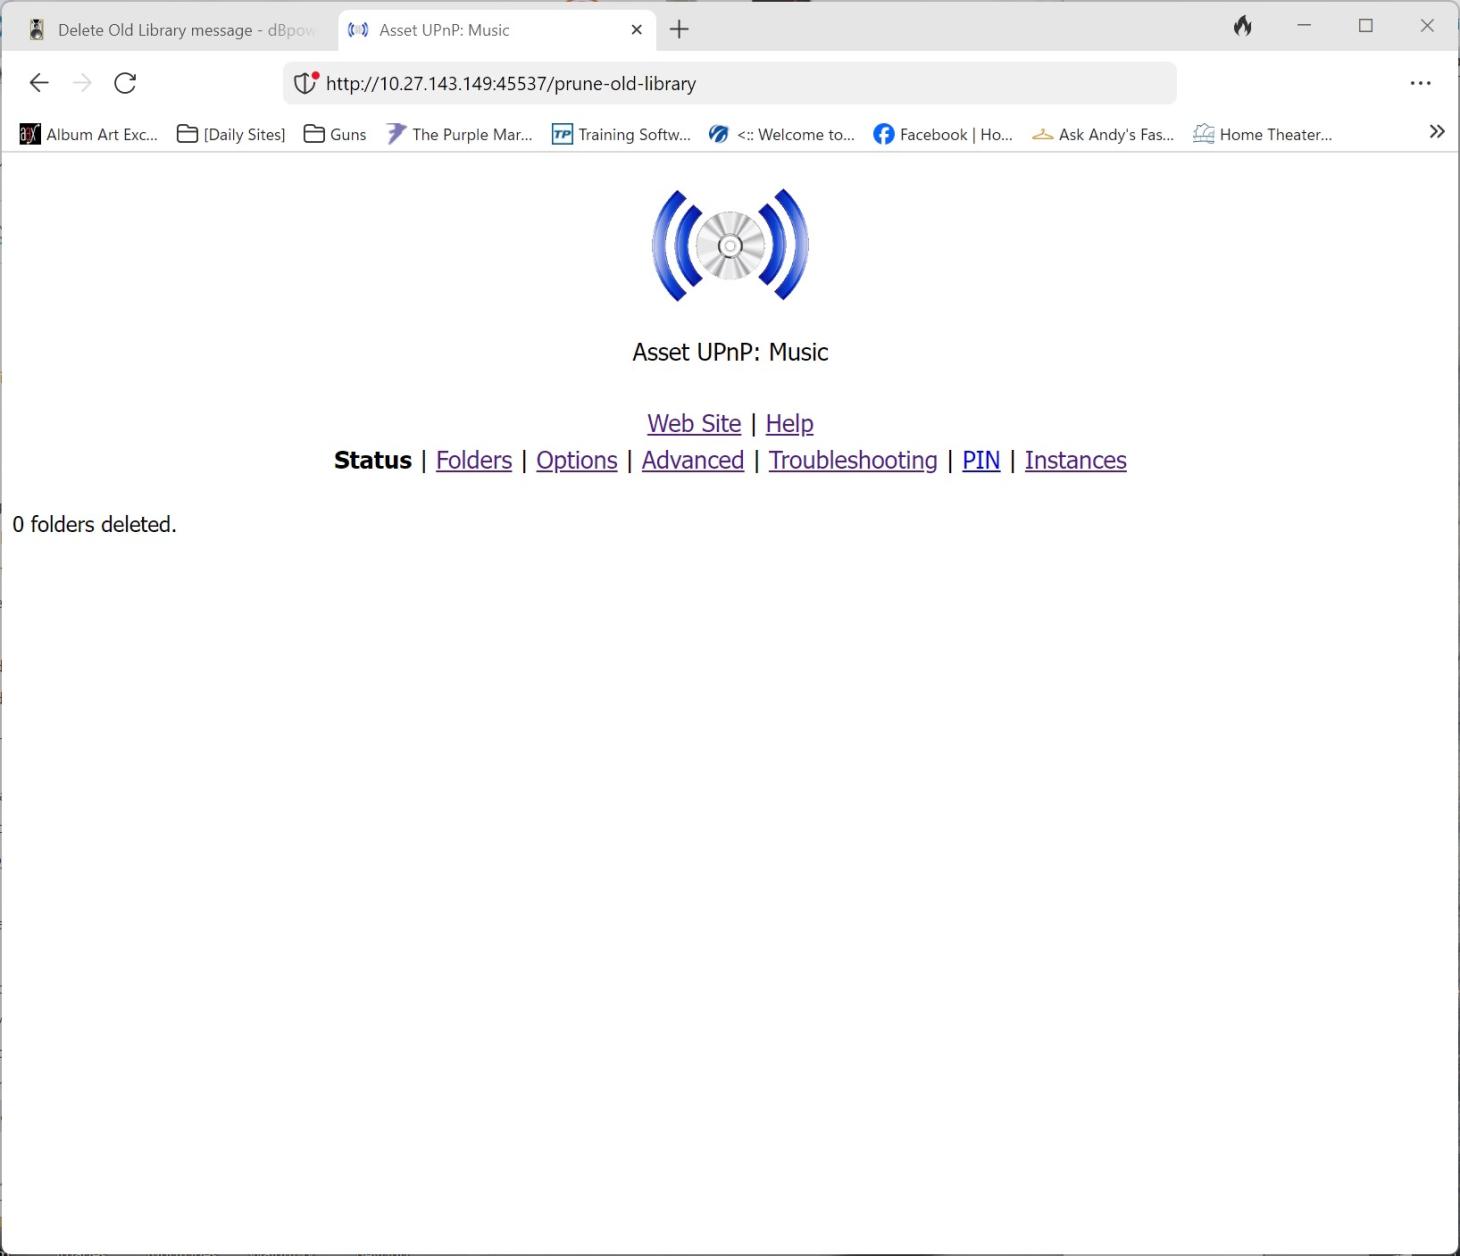
Task: Click the shield site security icon
Action: pos(305,83)
